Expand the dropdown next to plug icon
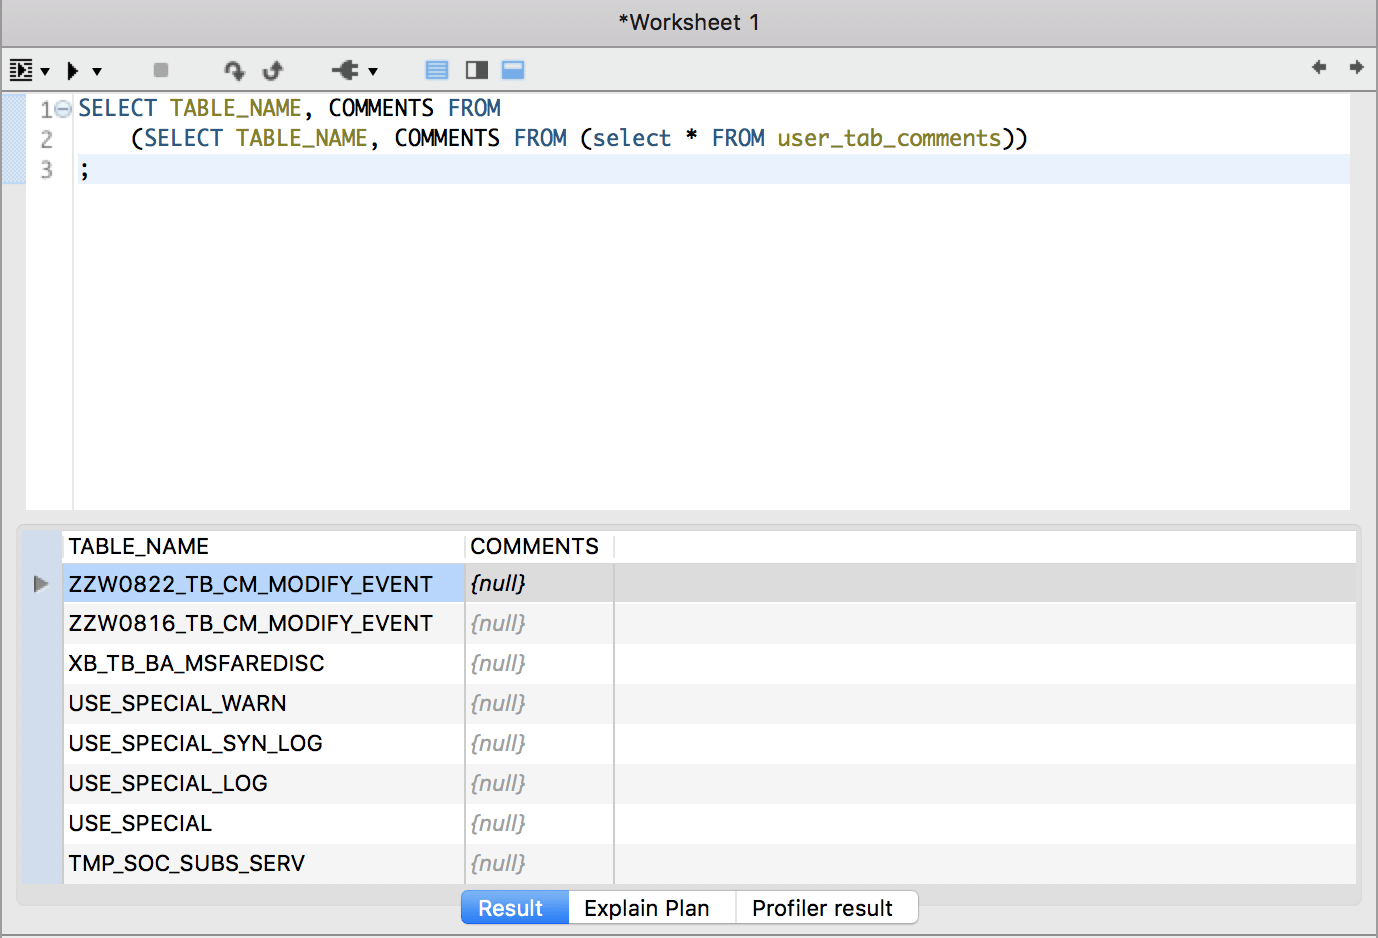 (x=373, y=71)
